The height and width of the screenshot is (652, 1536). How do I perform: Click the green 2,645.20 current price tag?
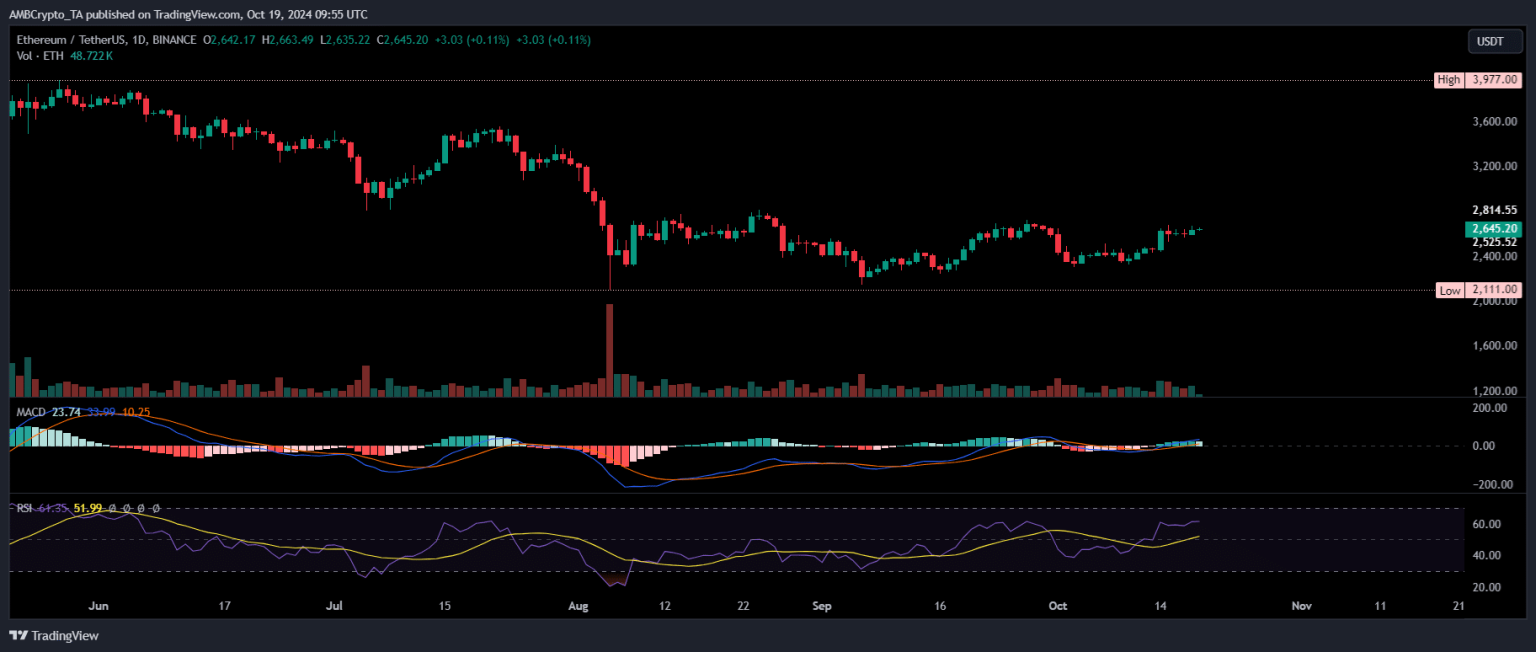click(1493, 229)
